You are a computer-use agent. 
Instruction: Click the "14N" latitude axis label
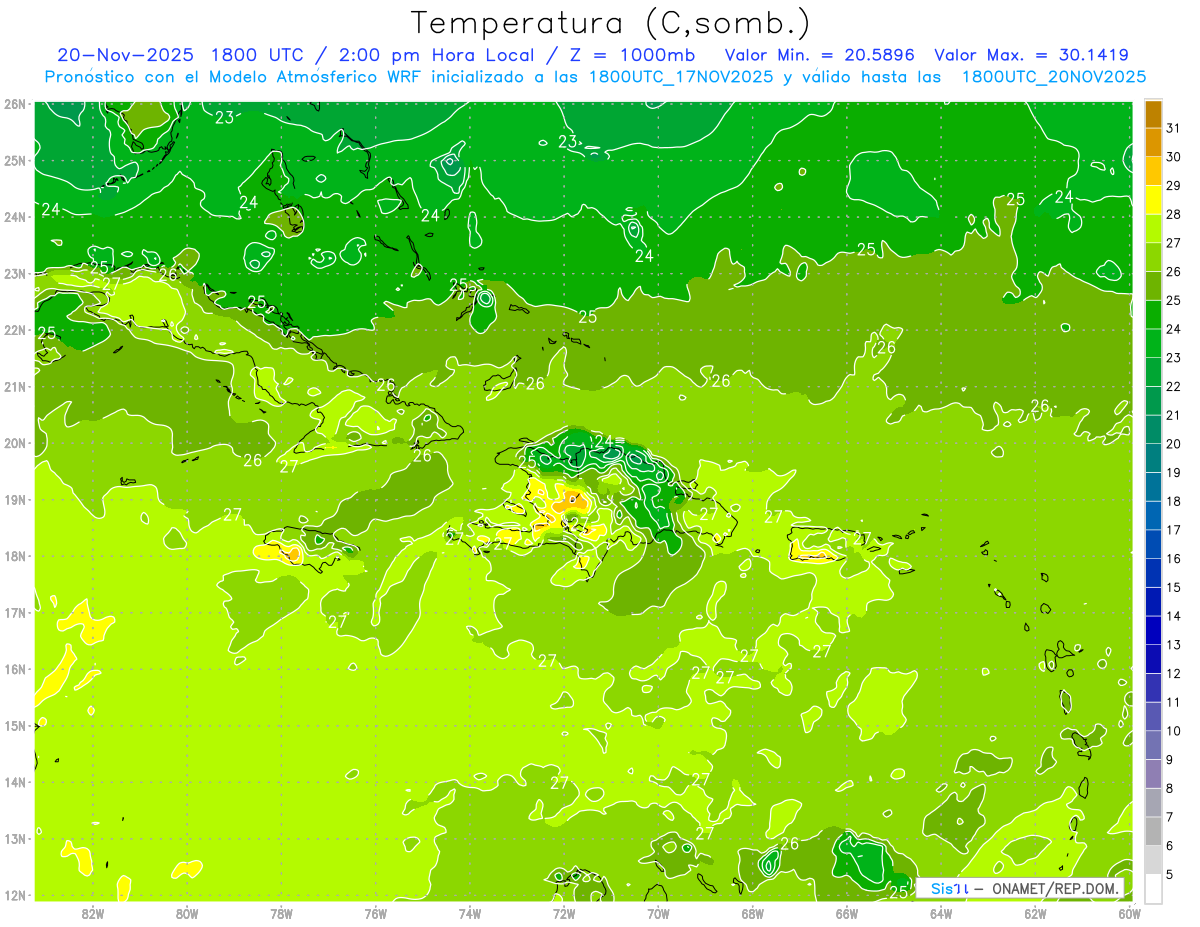pos(14,782)
